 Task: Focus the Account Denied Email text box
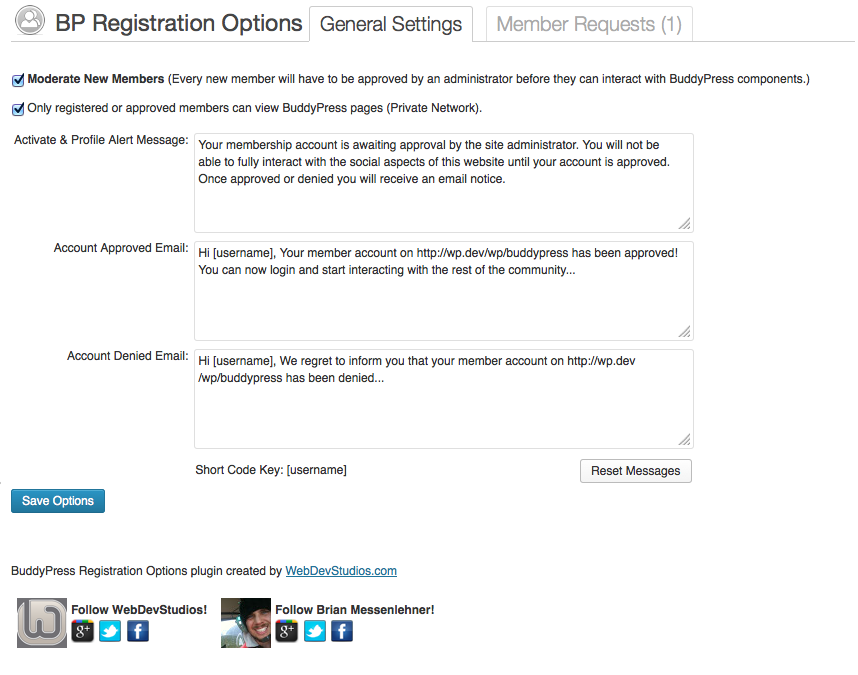(444, 399)
